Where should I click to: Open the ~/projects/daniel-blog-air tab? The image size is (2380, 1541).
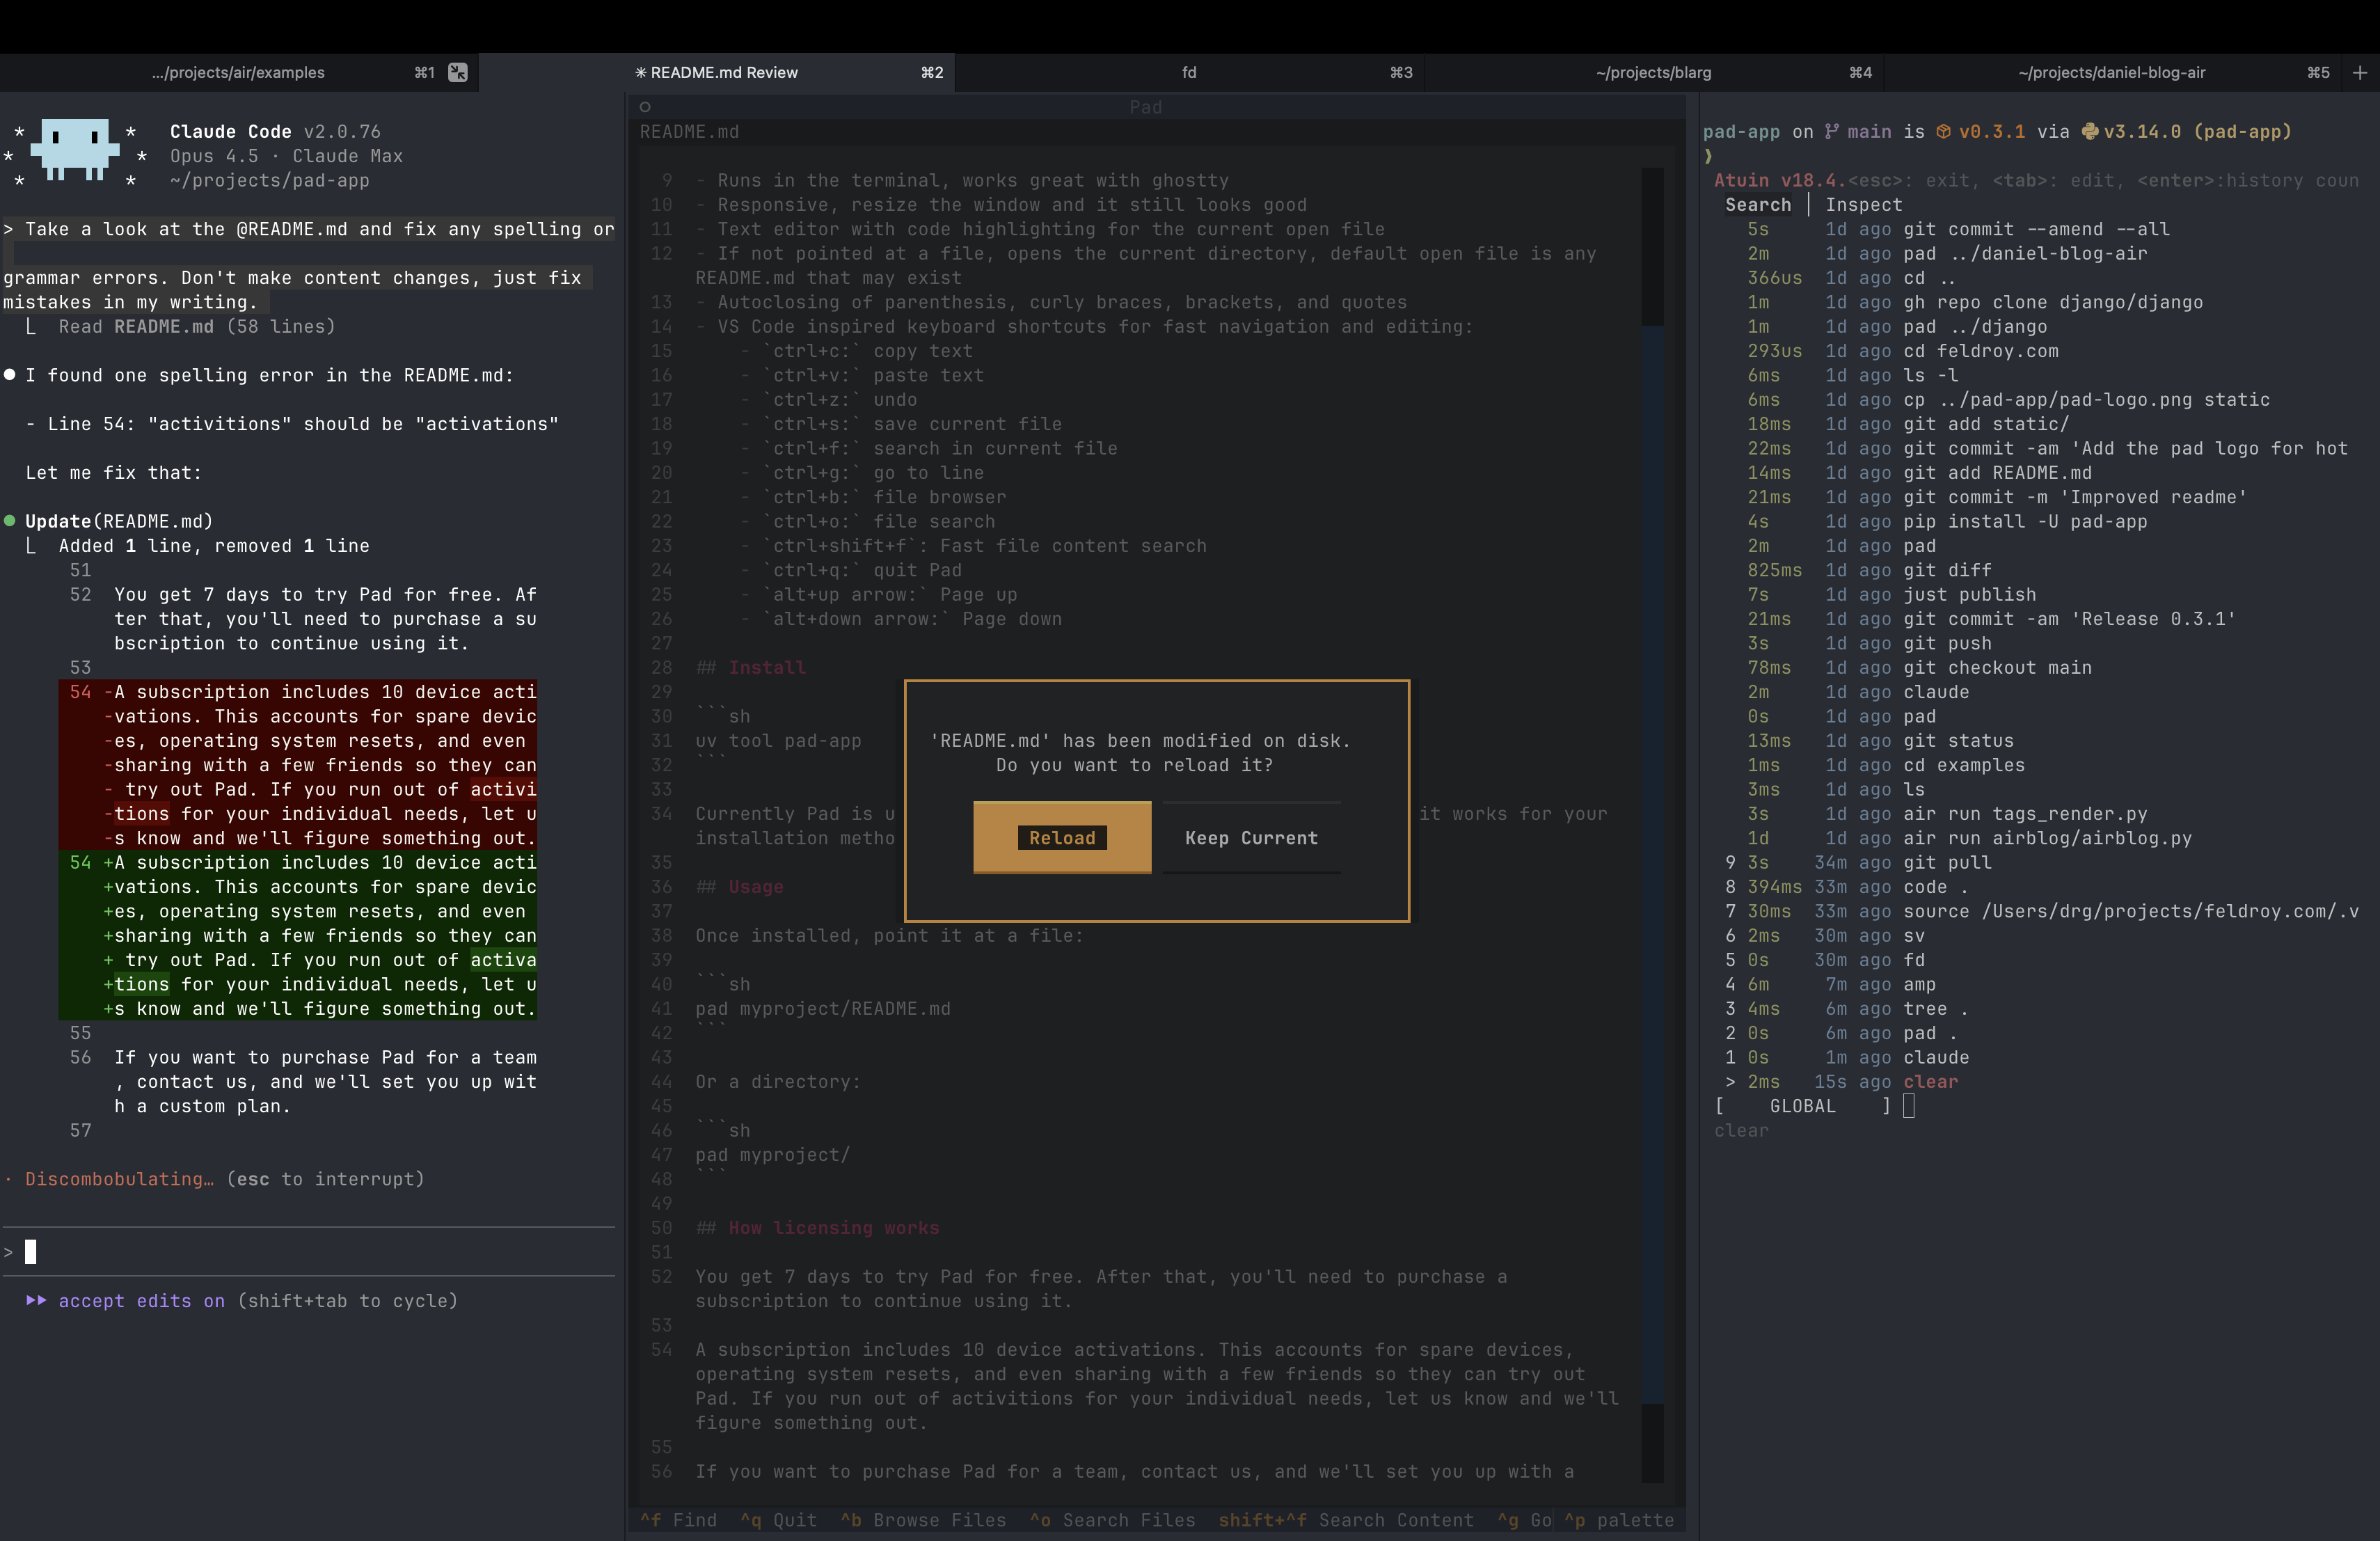pyautogui.click(x=2111, y=72)
